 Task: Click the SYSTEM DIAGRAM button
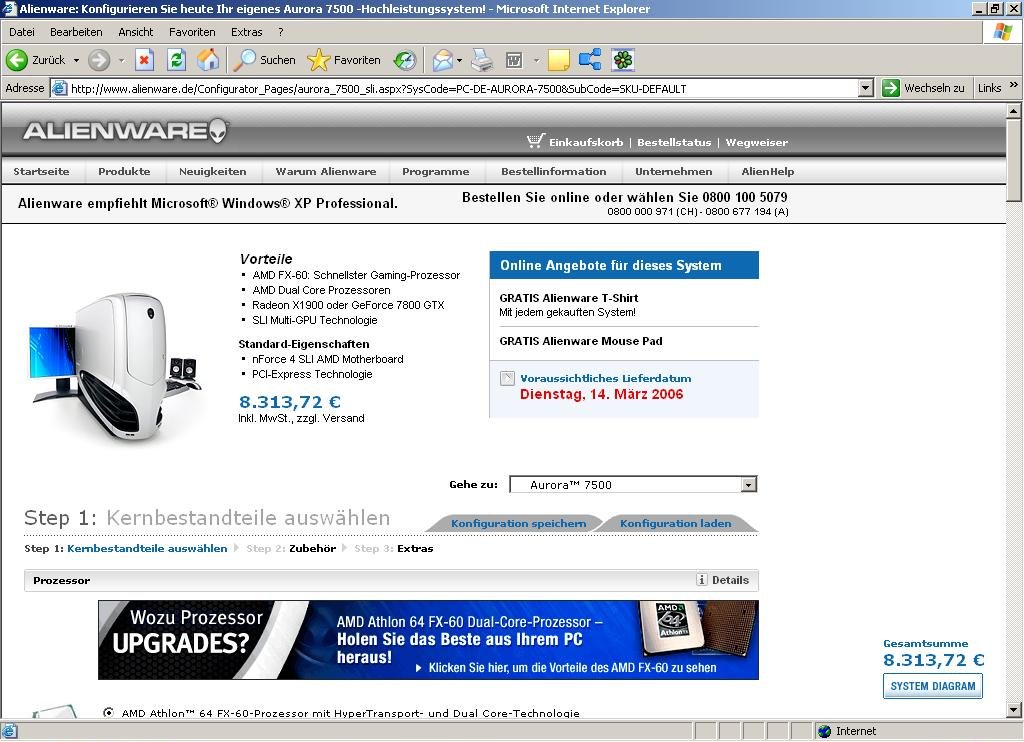933,686
